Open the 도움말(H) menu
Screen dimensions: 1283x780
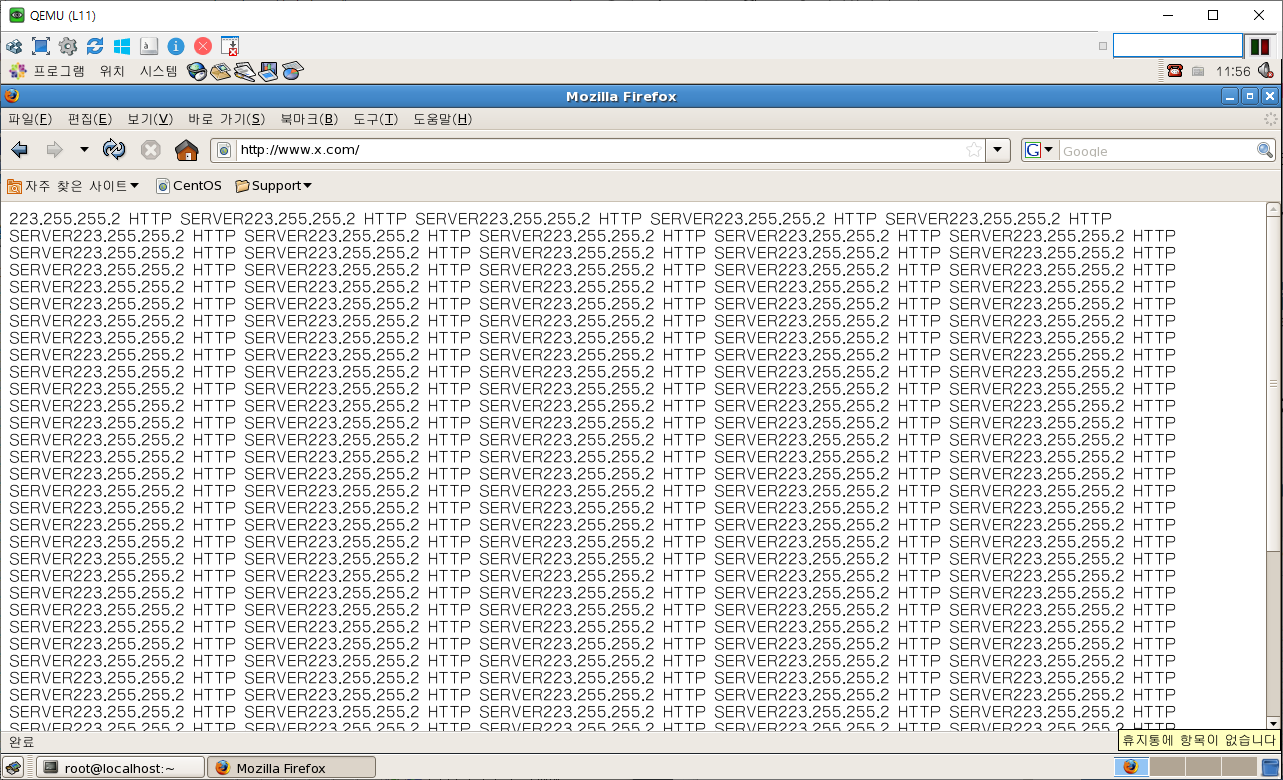coord(442,119)
